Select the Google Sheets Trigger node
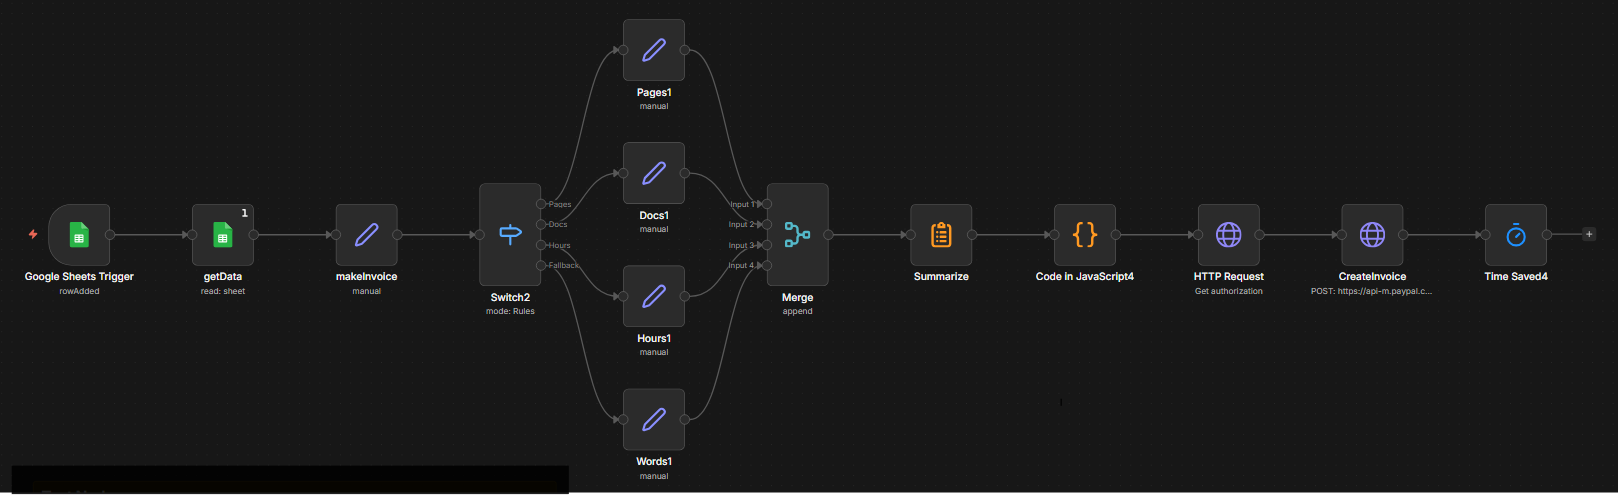Screen dimensions: 1618x495 79,235
